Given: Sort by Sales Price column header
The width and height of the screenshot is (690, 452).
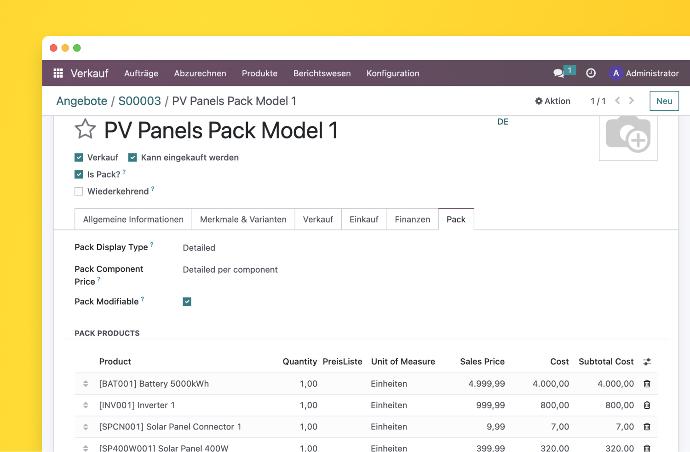Looking at the screenshot, I should (x=482, y=361).
